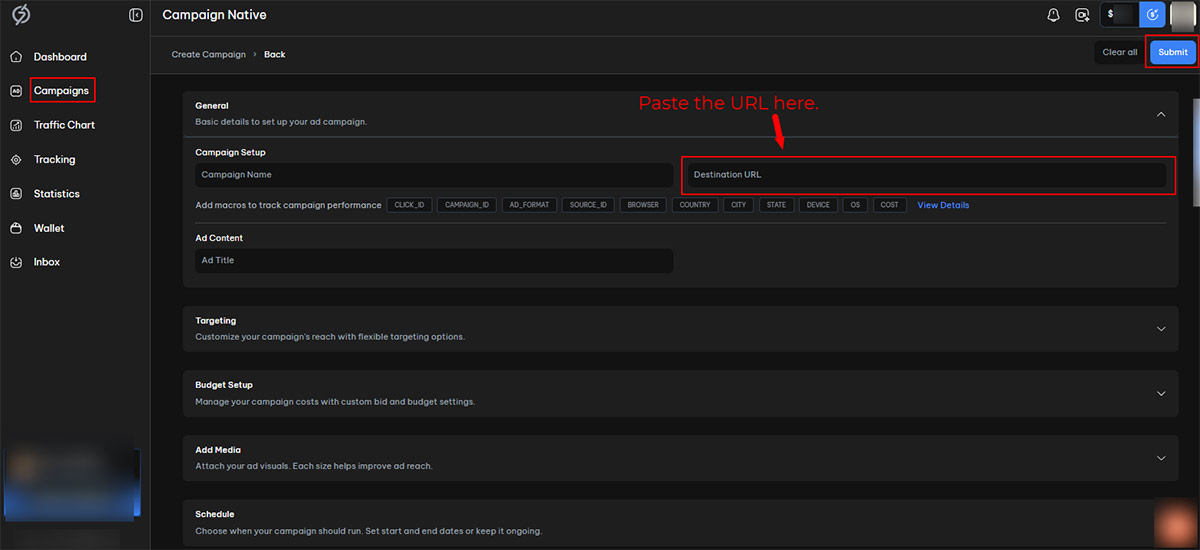
Task: Focus the Campaign Name field
Action: (434, 175)
